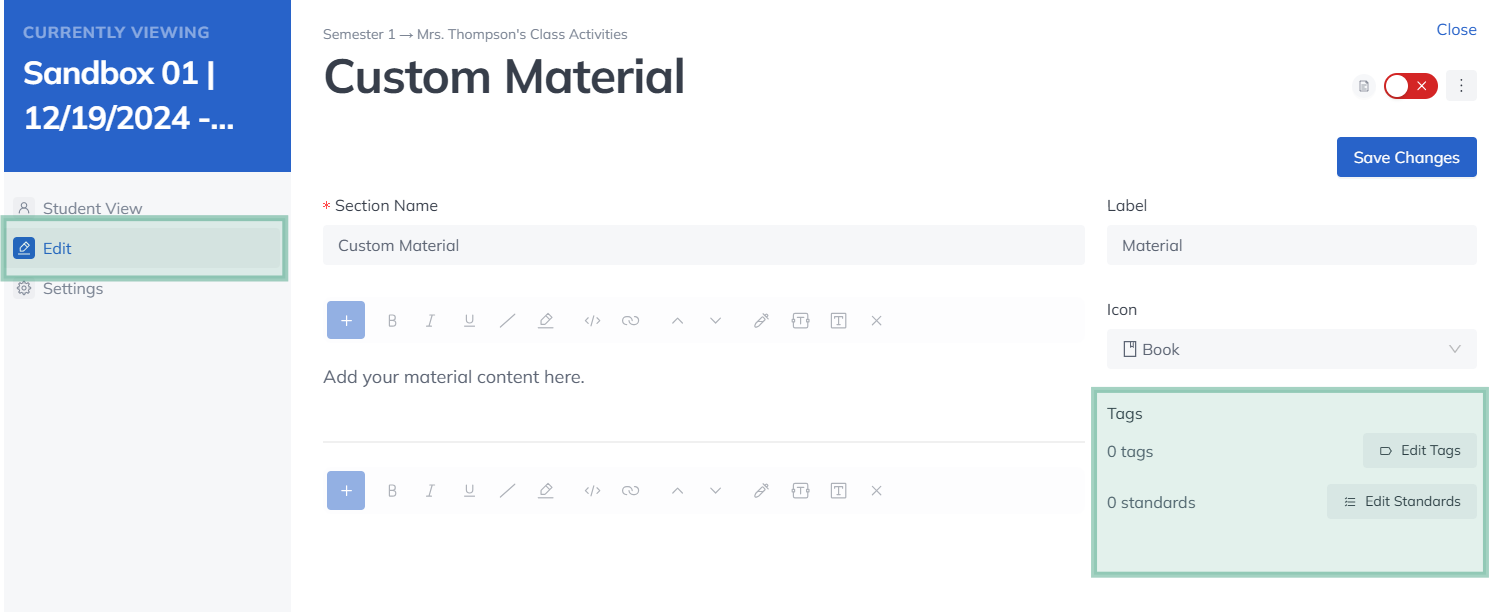The width and height of the screenshot is (1493, 612).
Task: Select the highlighter icon in the top toolbar
Action: tap(546, 321)
